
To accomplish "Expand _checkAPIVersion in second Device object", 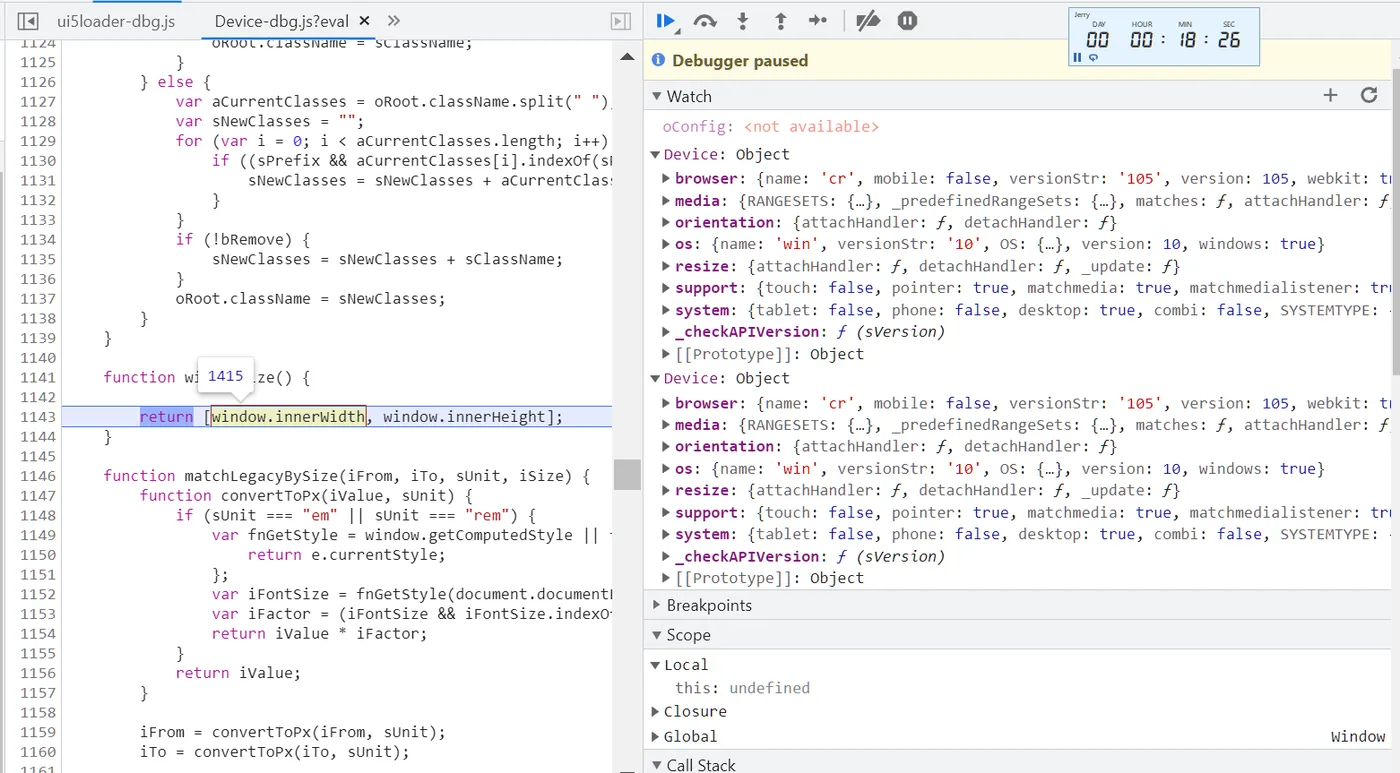I will point(667,556).
